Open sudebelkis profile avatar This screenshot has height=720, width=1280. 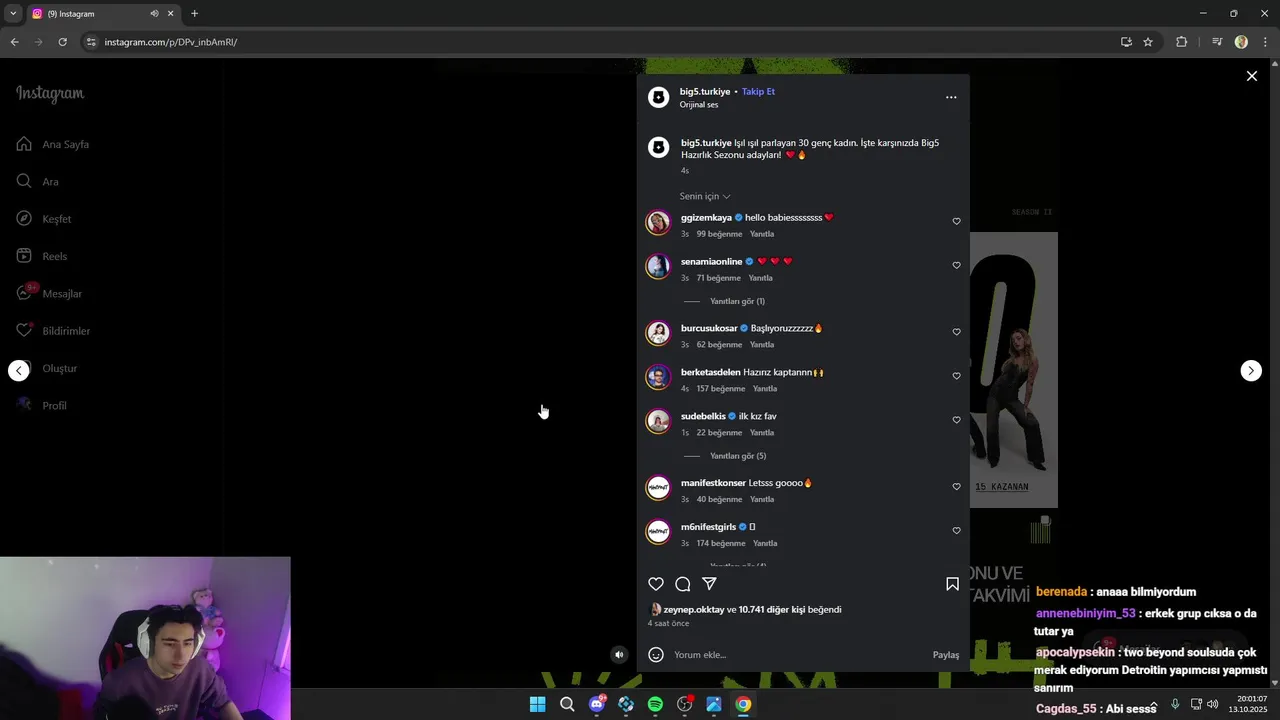tap(658, 422)
